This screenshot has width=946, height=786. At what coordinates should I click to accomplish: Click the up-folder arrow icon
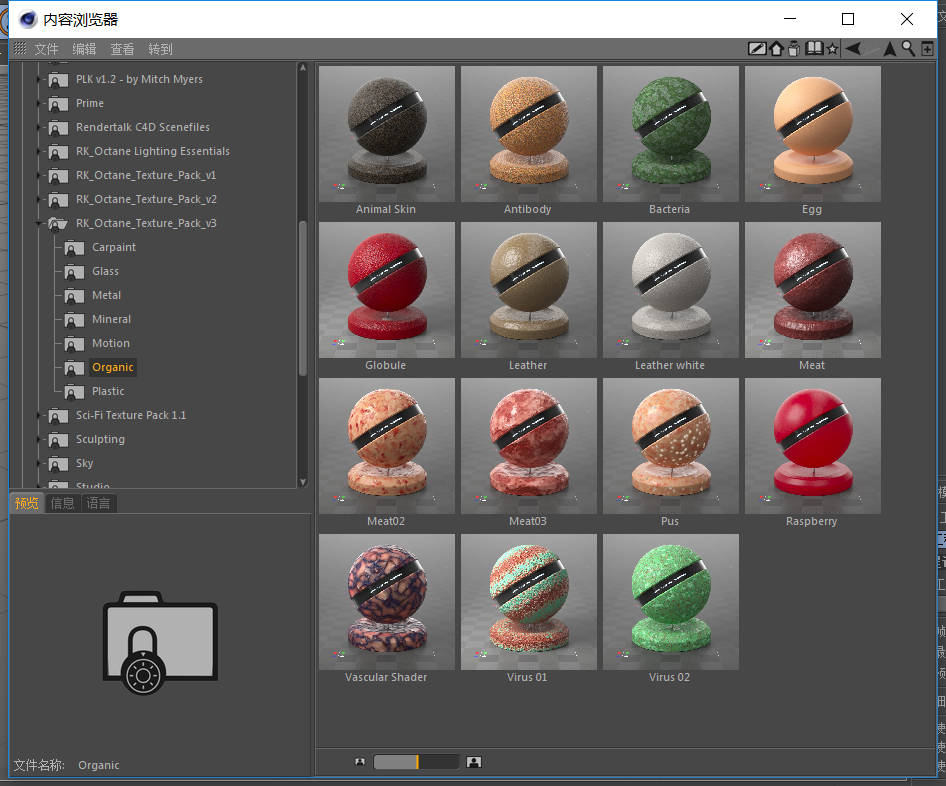pos(889,49)
